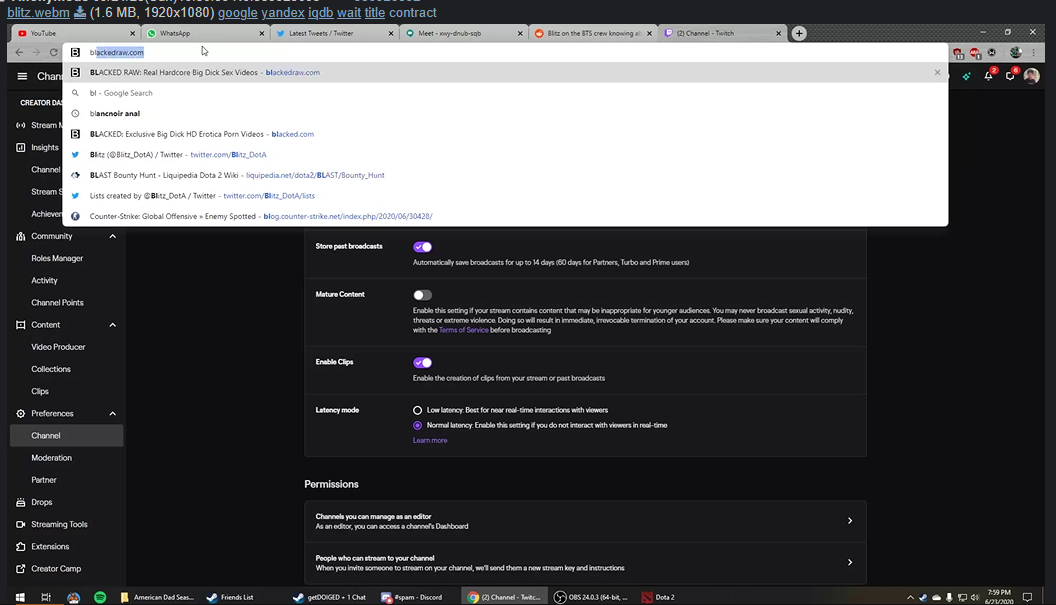Show hidden system tray icons
The height and width of the screenshot is (605, 1056).
pyautogui.click(x=910, y=598)
